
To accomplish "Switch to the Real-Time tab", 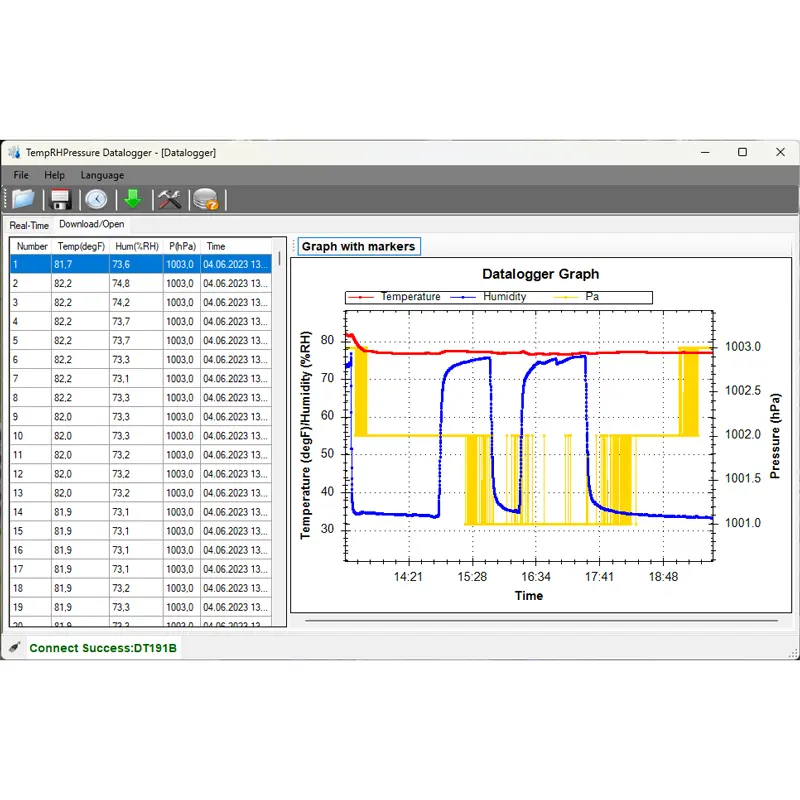I will pos(27,225).
